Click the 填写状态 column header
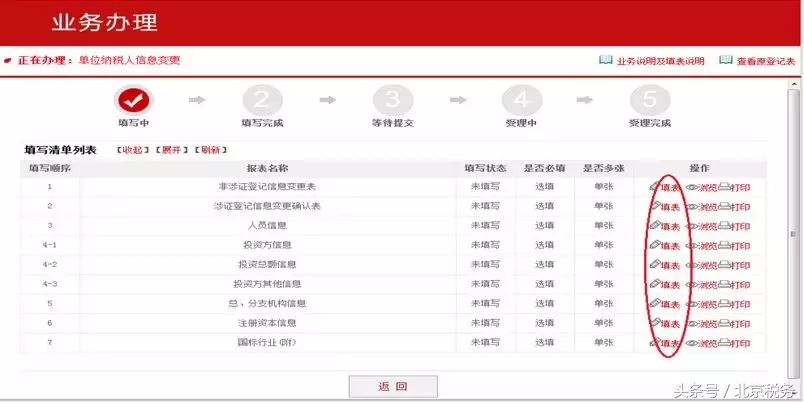The width and height of the screenshot is (804, 404). (x=485, y=168)
